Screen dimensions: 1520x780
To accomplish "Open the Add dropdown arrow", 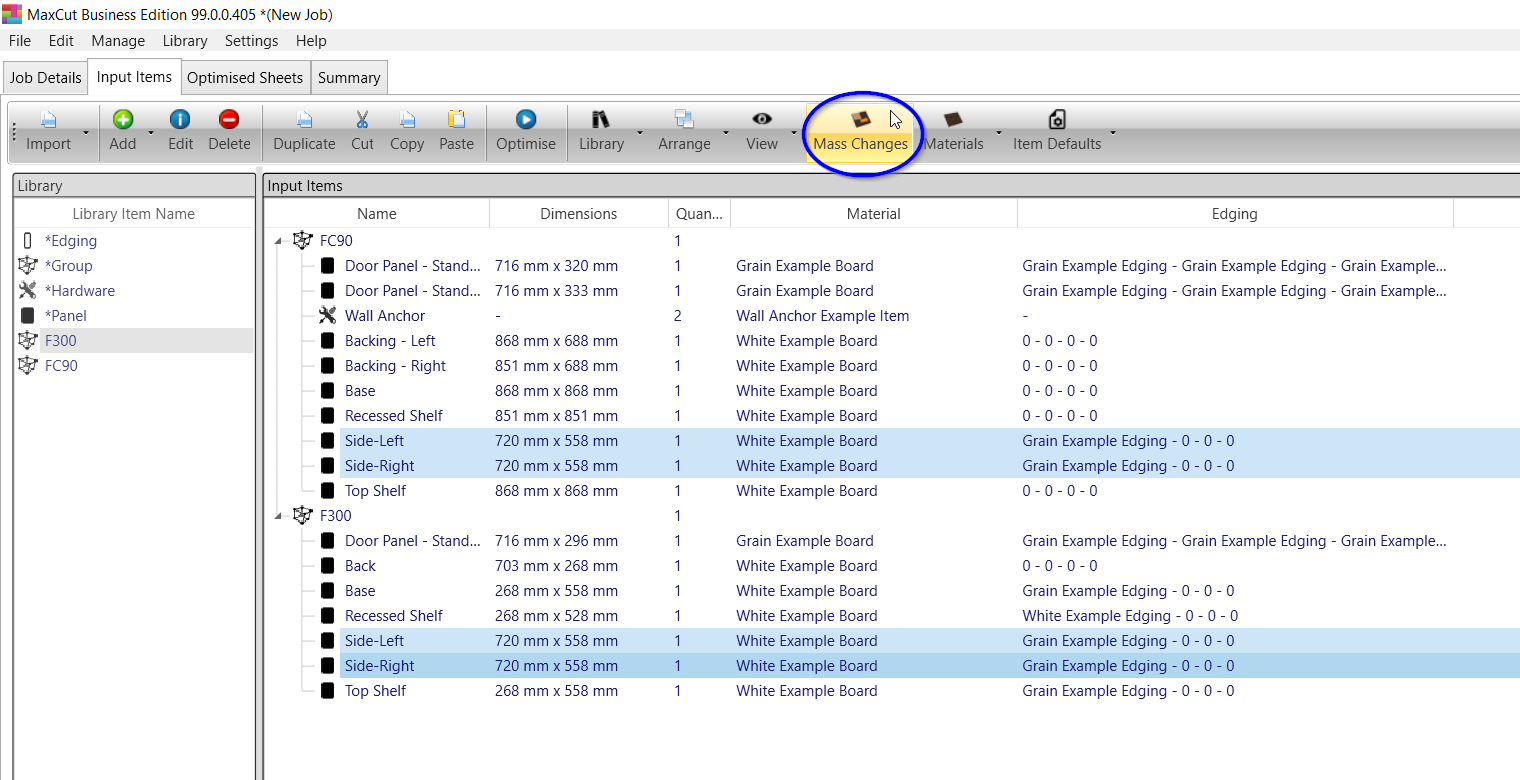I will (151, 133).
